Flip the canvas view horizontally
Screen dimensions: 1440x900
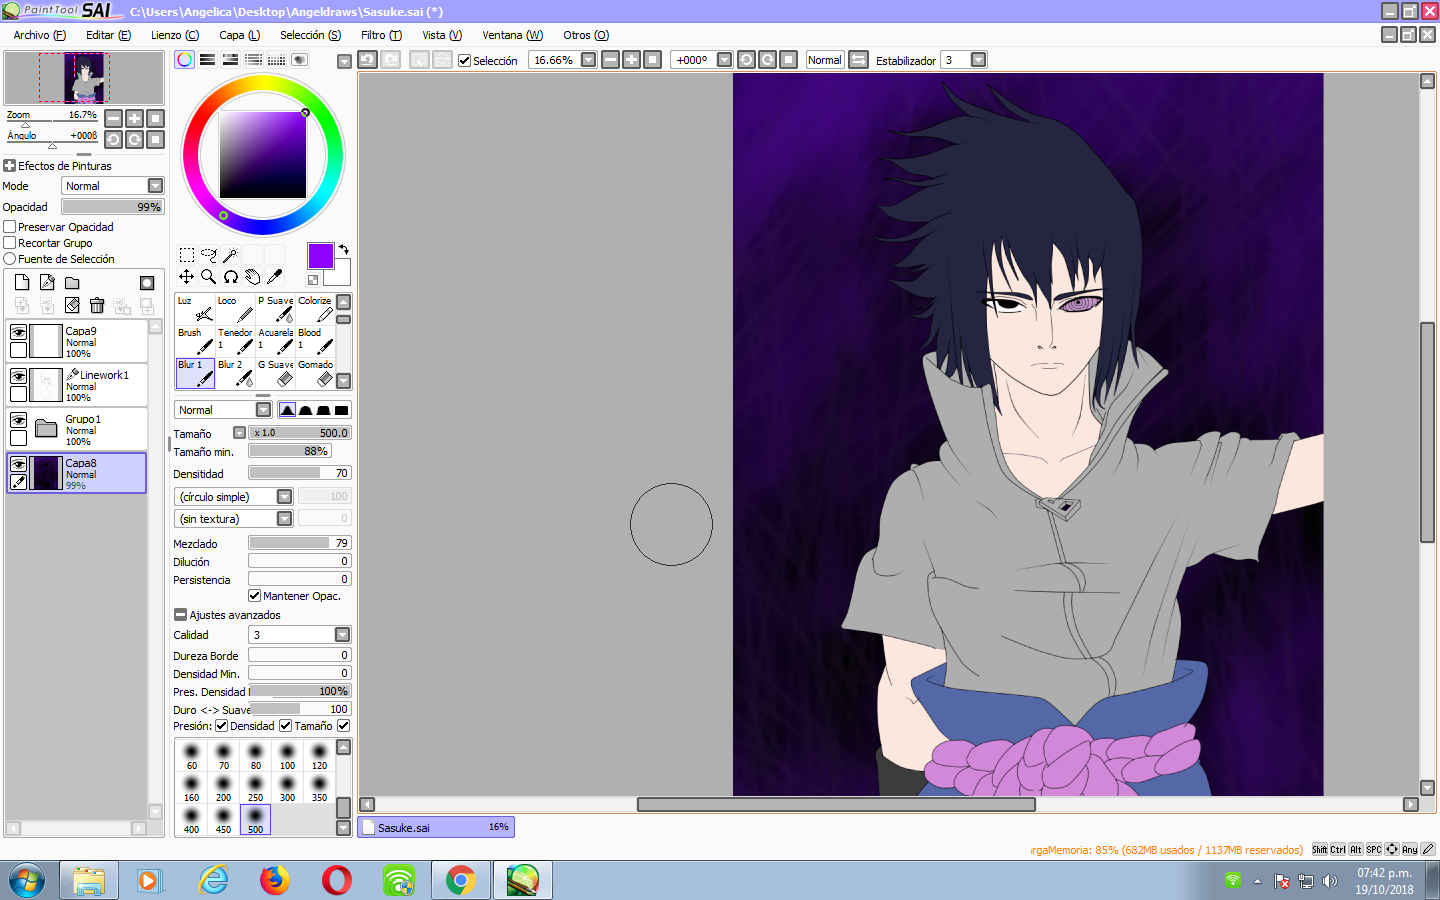click(x=858, y=60)
